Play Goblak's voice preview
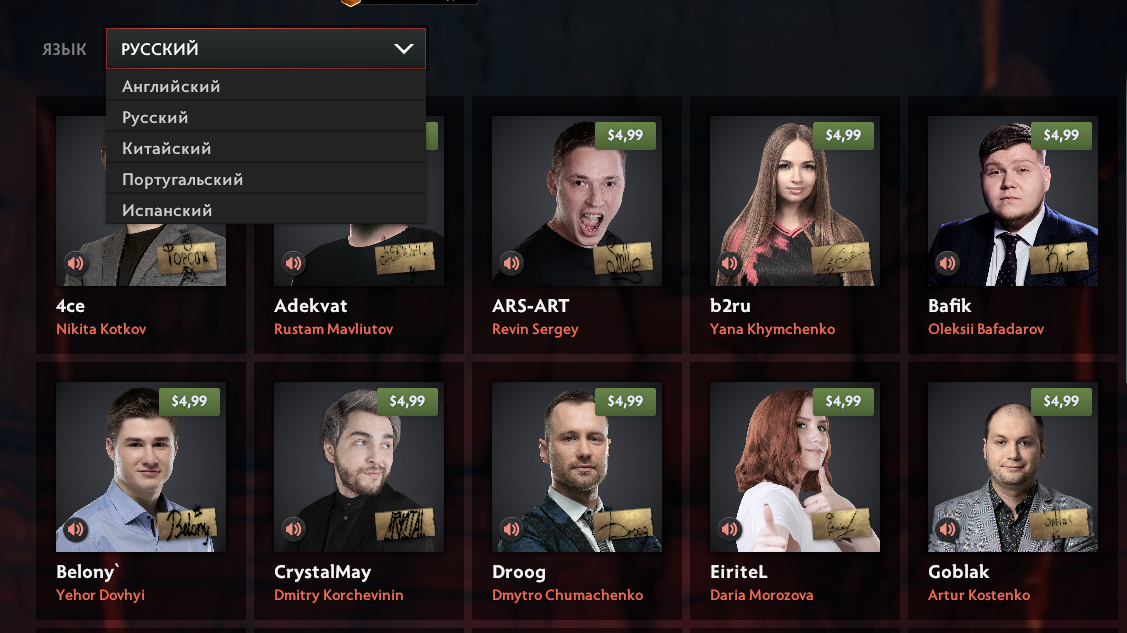 947,530
